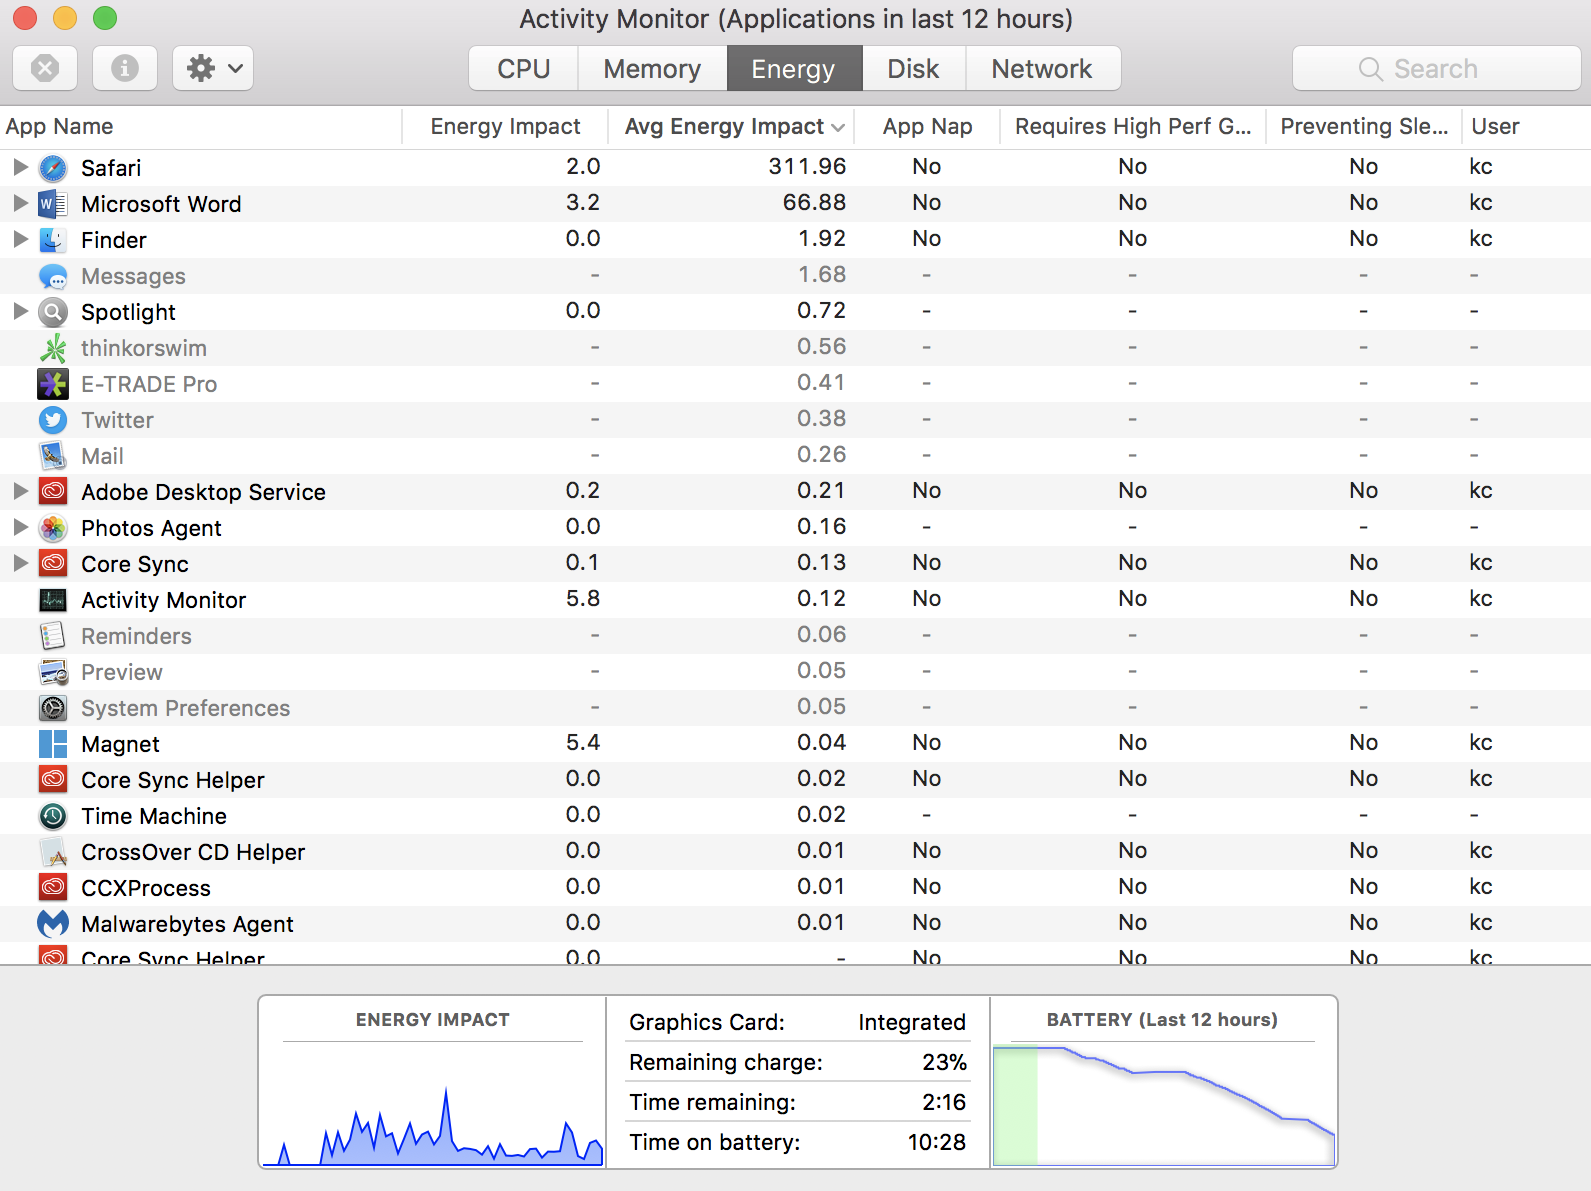Click the E-TRADE Pro icon
The image size is (1591, 1191).
(x=53, y=384)
